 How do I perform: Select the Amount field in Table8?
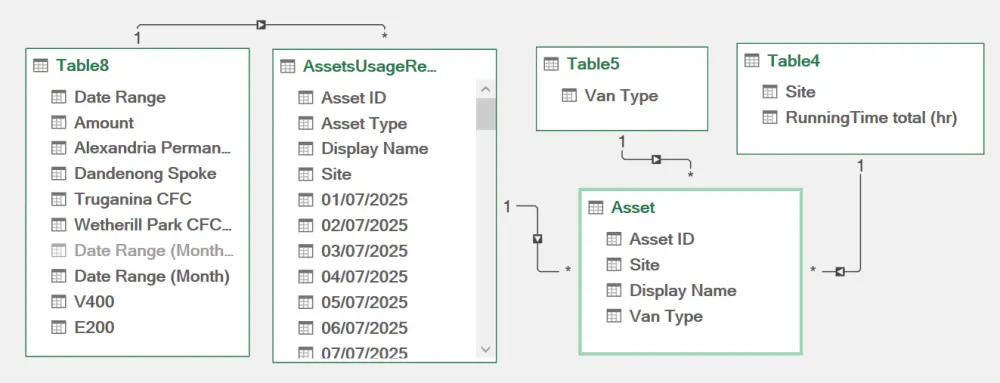[x=104, y=122]
